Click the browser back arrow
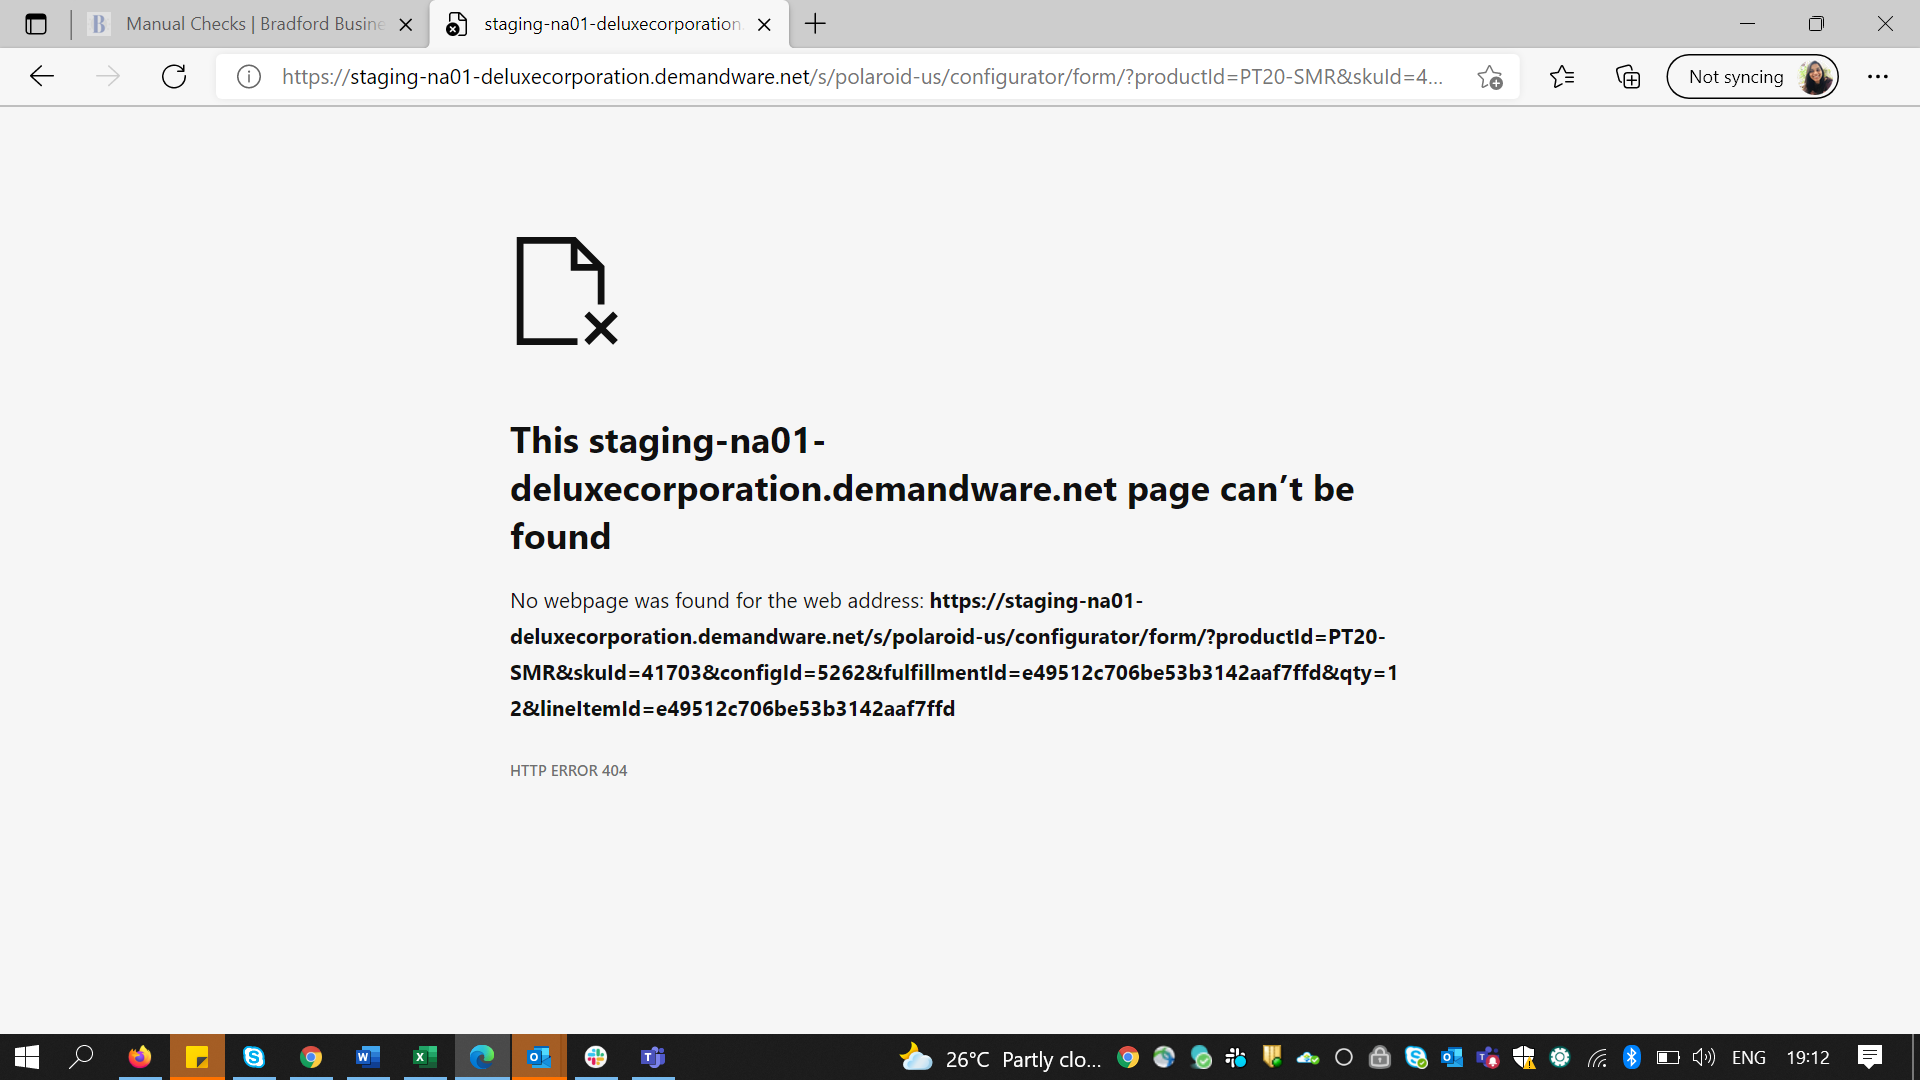Screen dimensions: 1920x1080 point(42,77)
